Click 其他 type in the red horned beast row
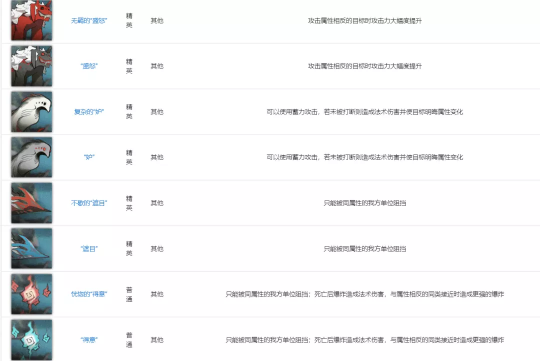Viewport: 540px width, 361px height. click(x=157, y=21)
